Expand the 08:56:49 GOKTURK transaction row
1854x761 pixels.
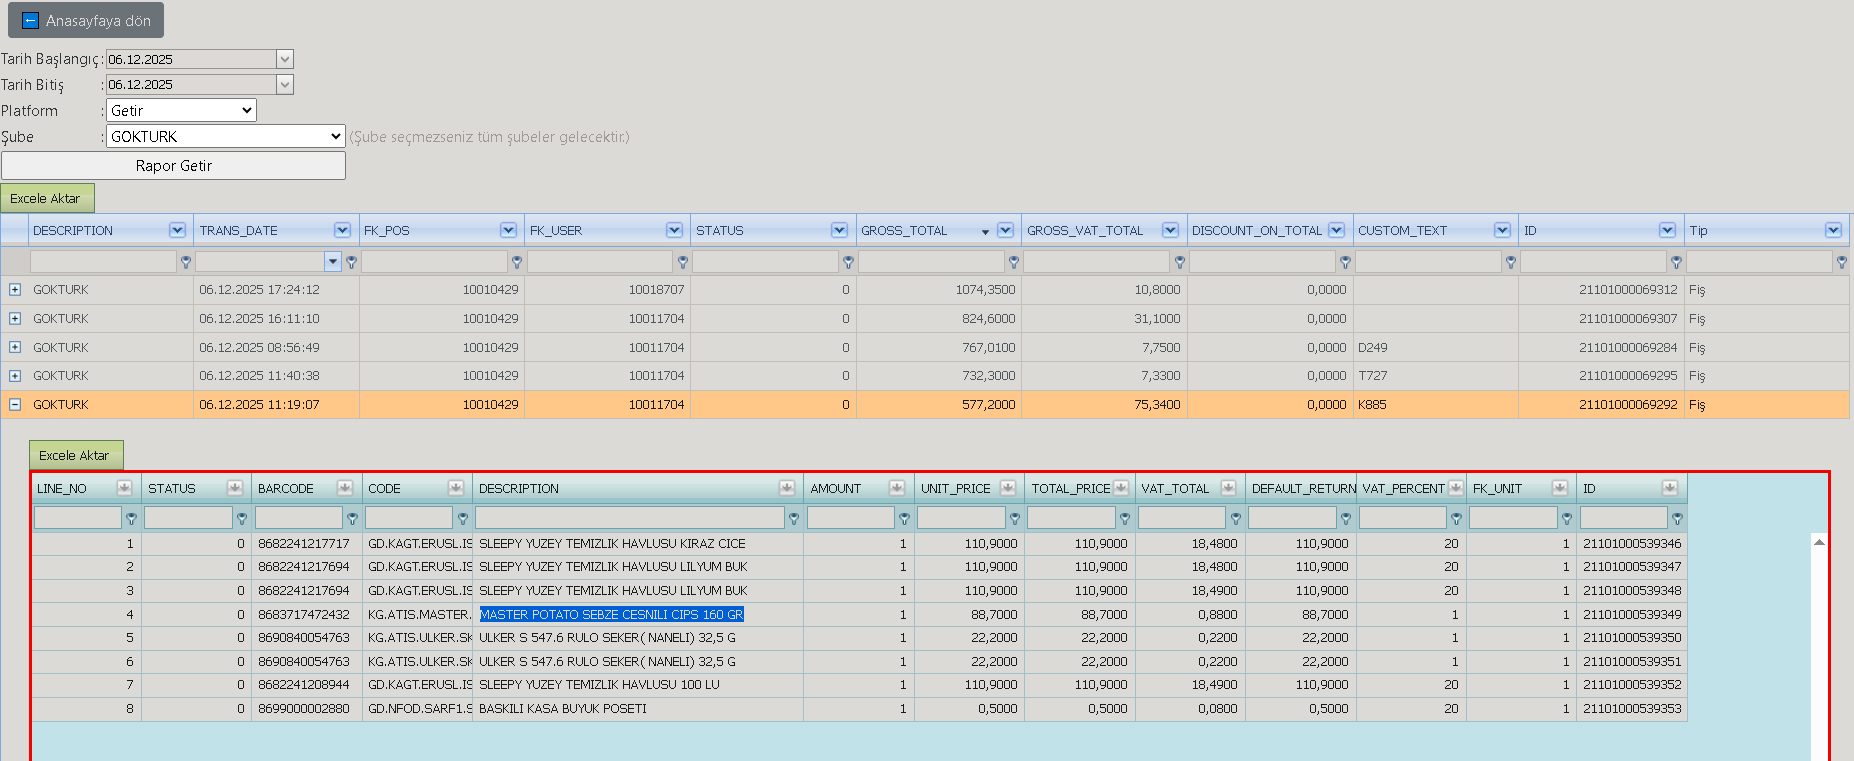pos(15,347)
